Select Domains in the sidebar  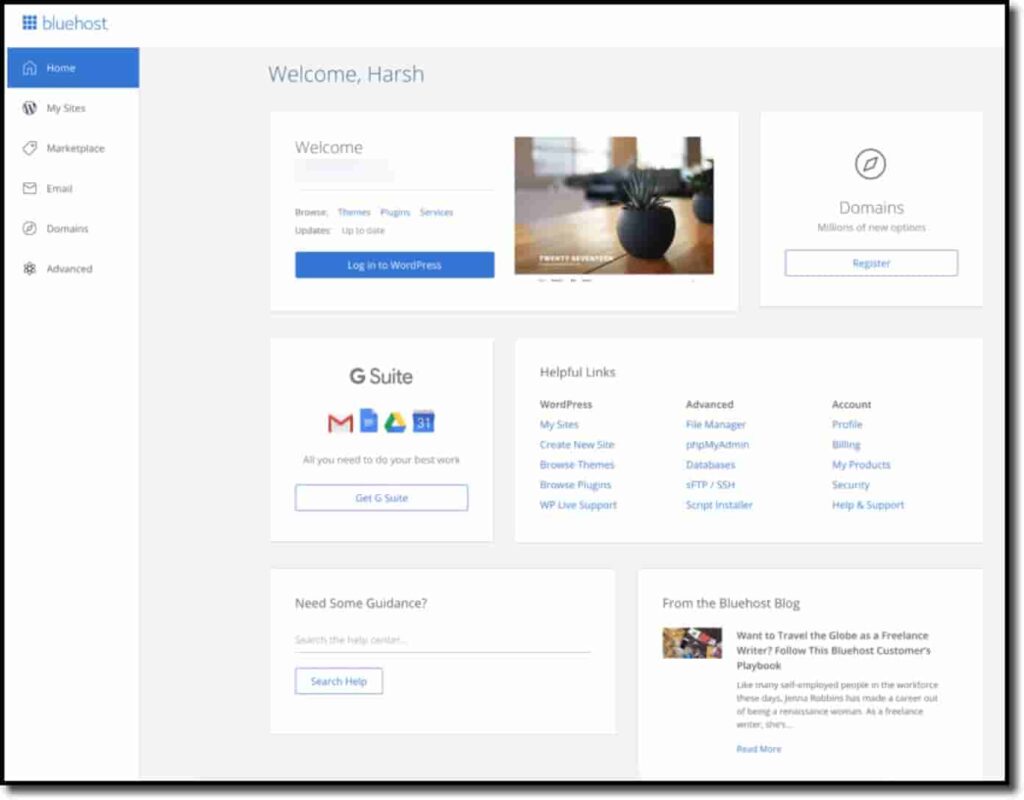[x=73, y=229]
